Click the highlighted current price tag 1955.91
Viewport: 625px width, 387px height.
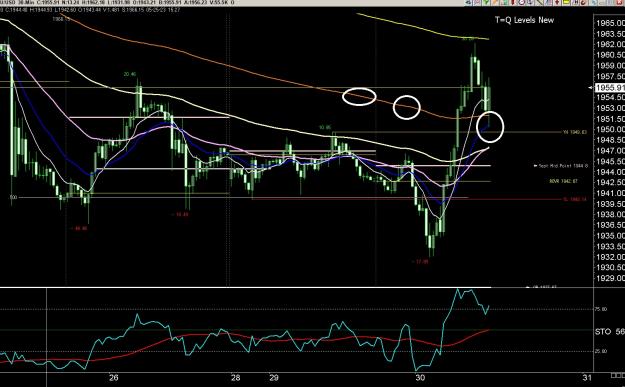(x=610, y=88)
